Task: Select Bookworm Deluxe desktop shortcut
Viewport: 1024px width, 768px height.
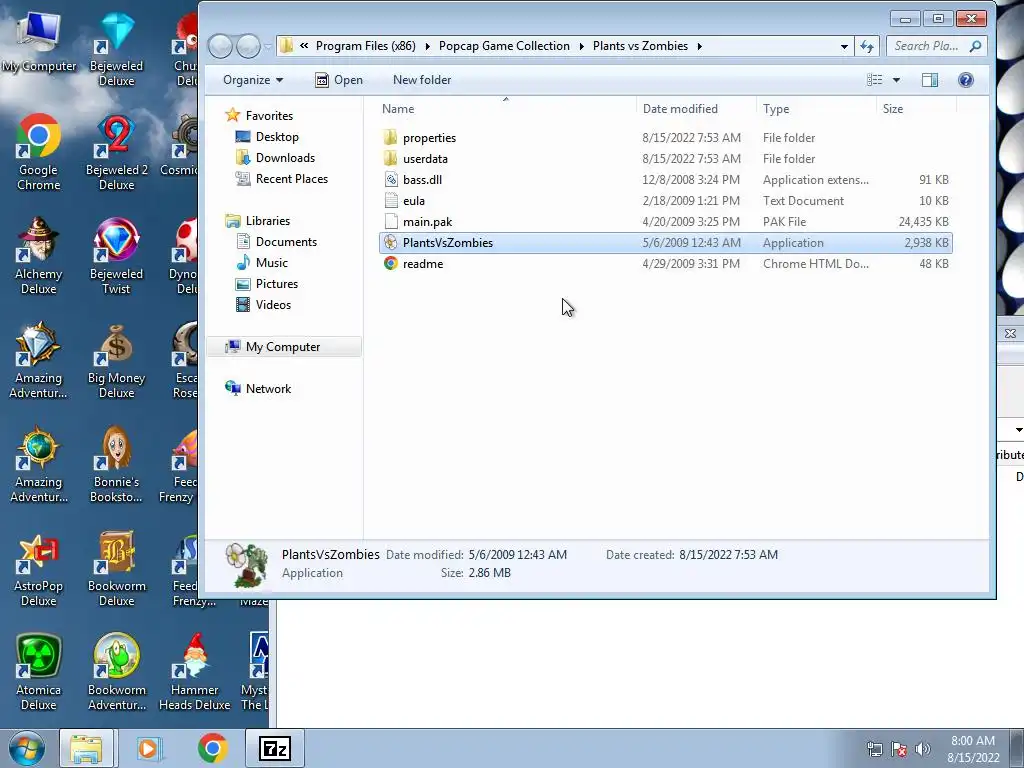Action: point(116,568)
